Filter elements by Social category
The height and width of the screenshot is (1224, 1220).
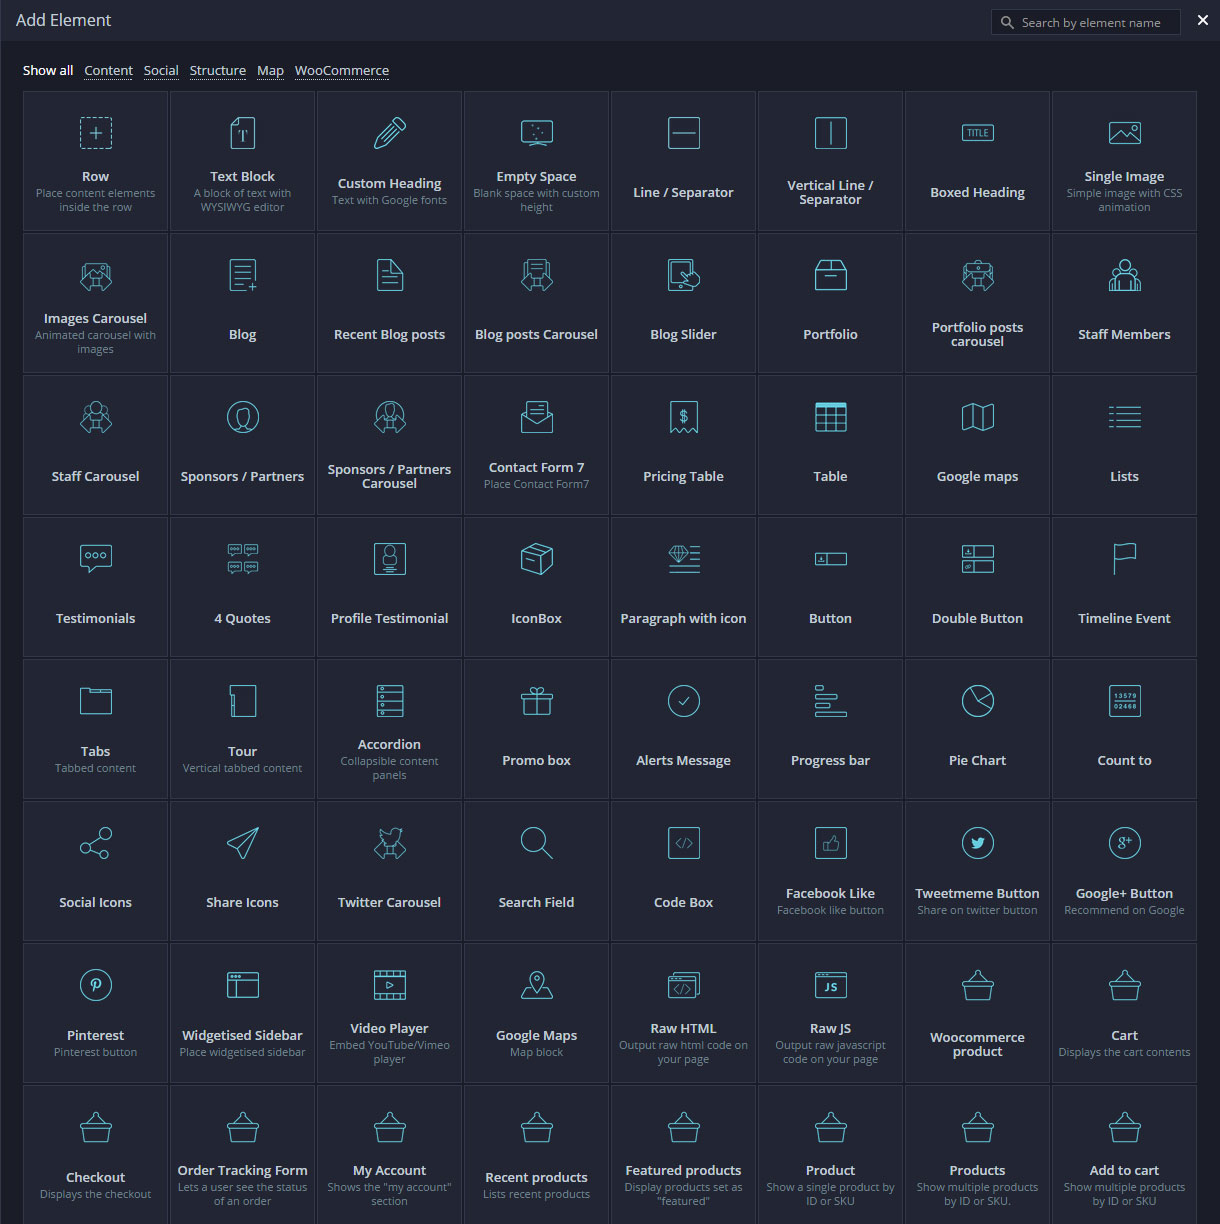pos(161,71)
